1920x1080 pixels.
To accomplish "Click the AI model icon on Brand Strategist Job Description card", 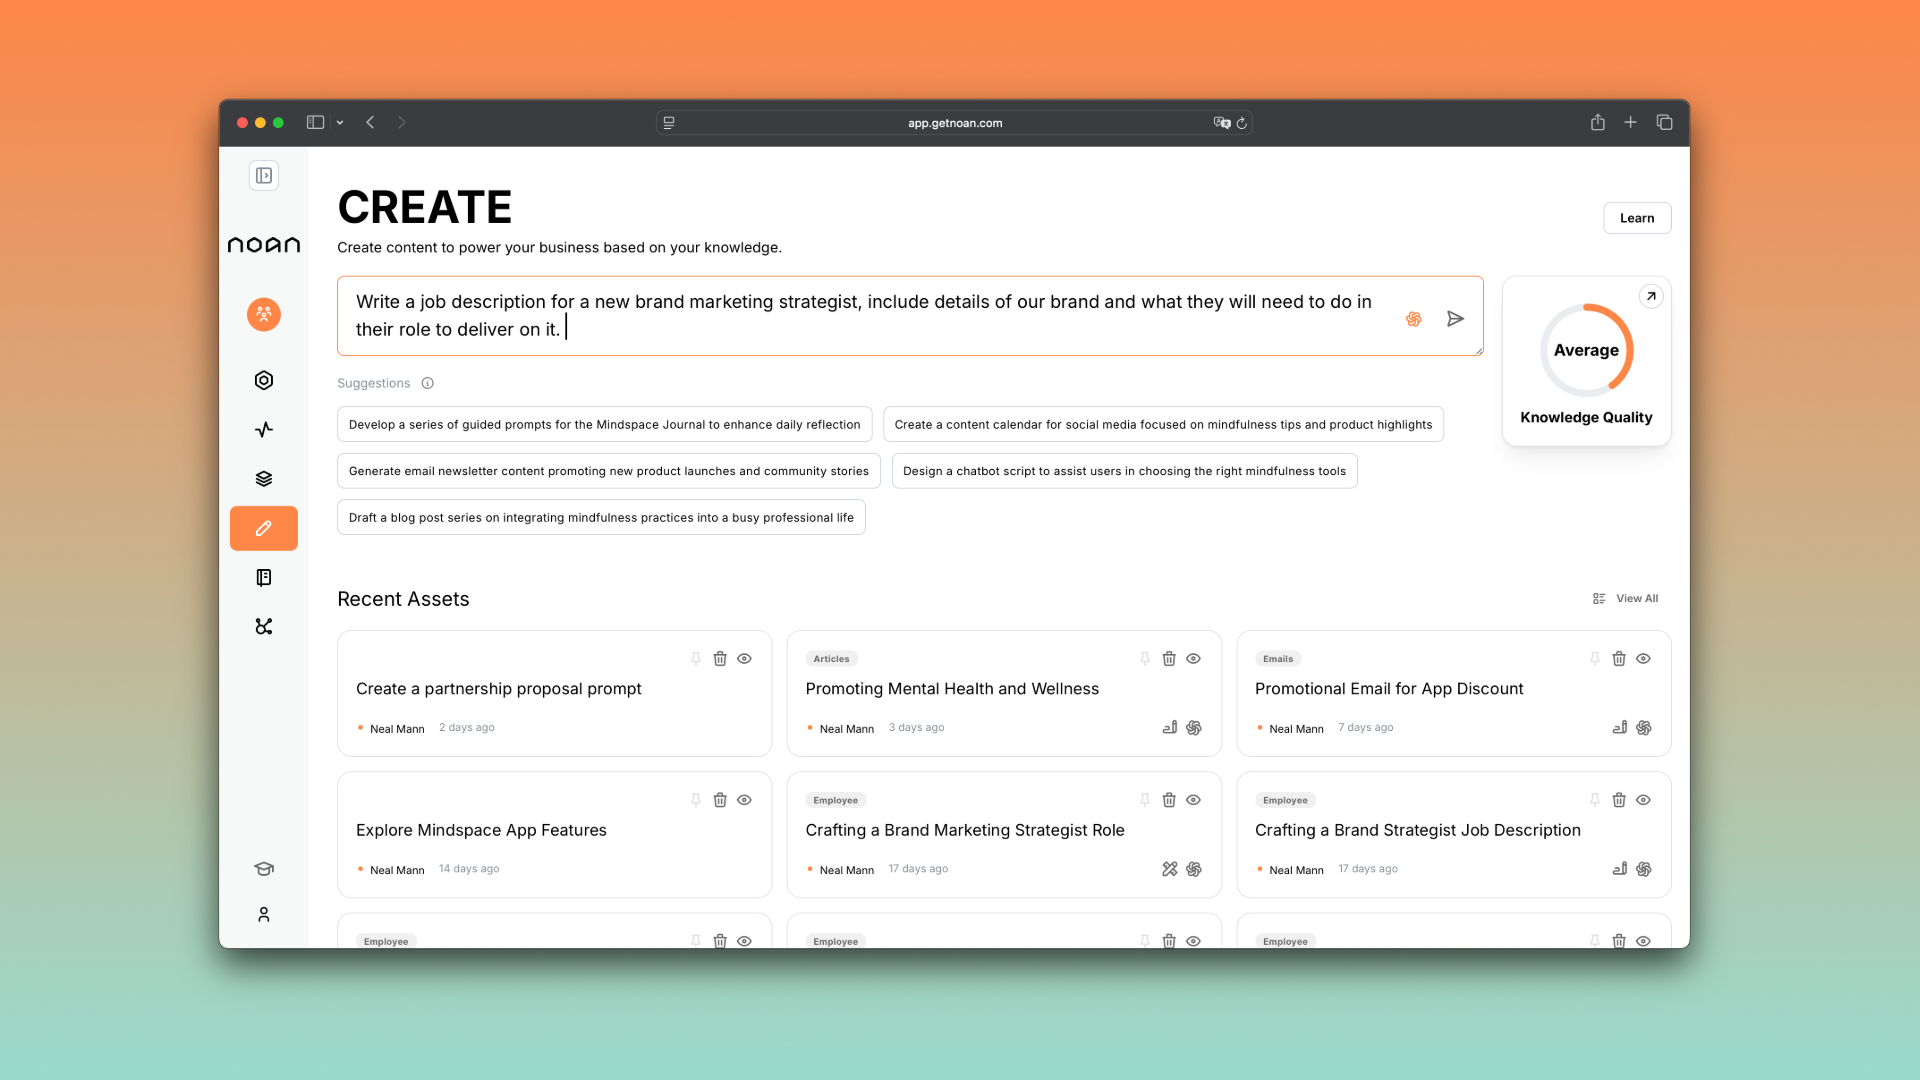I will (1644, 869).
